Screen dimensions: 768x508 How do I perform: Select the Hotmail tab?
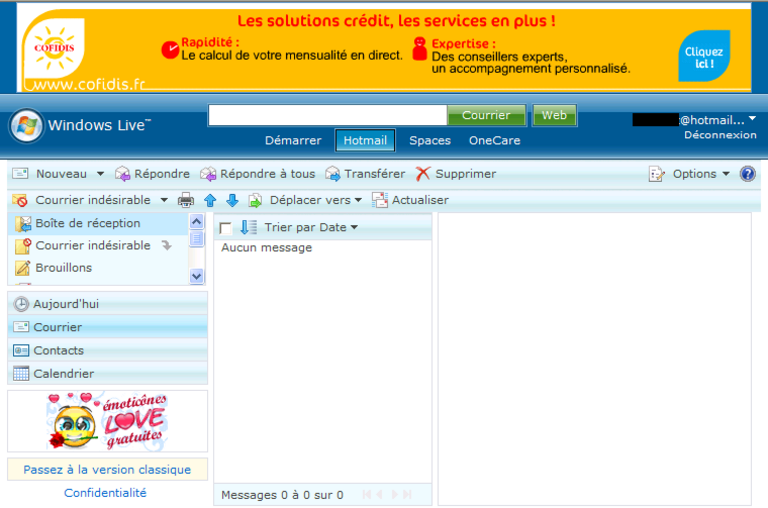coord(365,141)
